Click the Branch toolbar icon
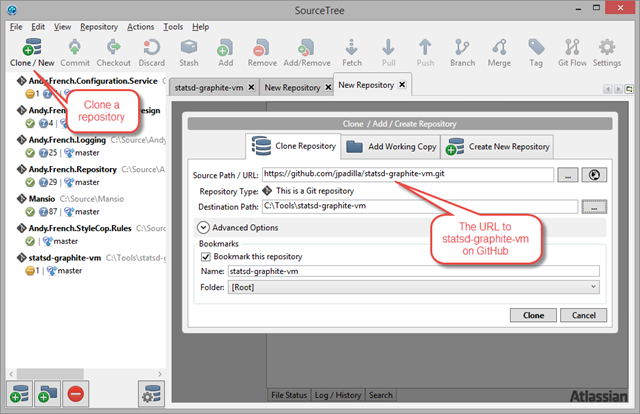The image size is (640, 414). (462, 47)
